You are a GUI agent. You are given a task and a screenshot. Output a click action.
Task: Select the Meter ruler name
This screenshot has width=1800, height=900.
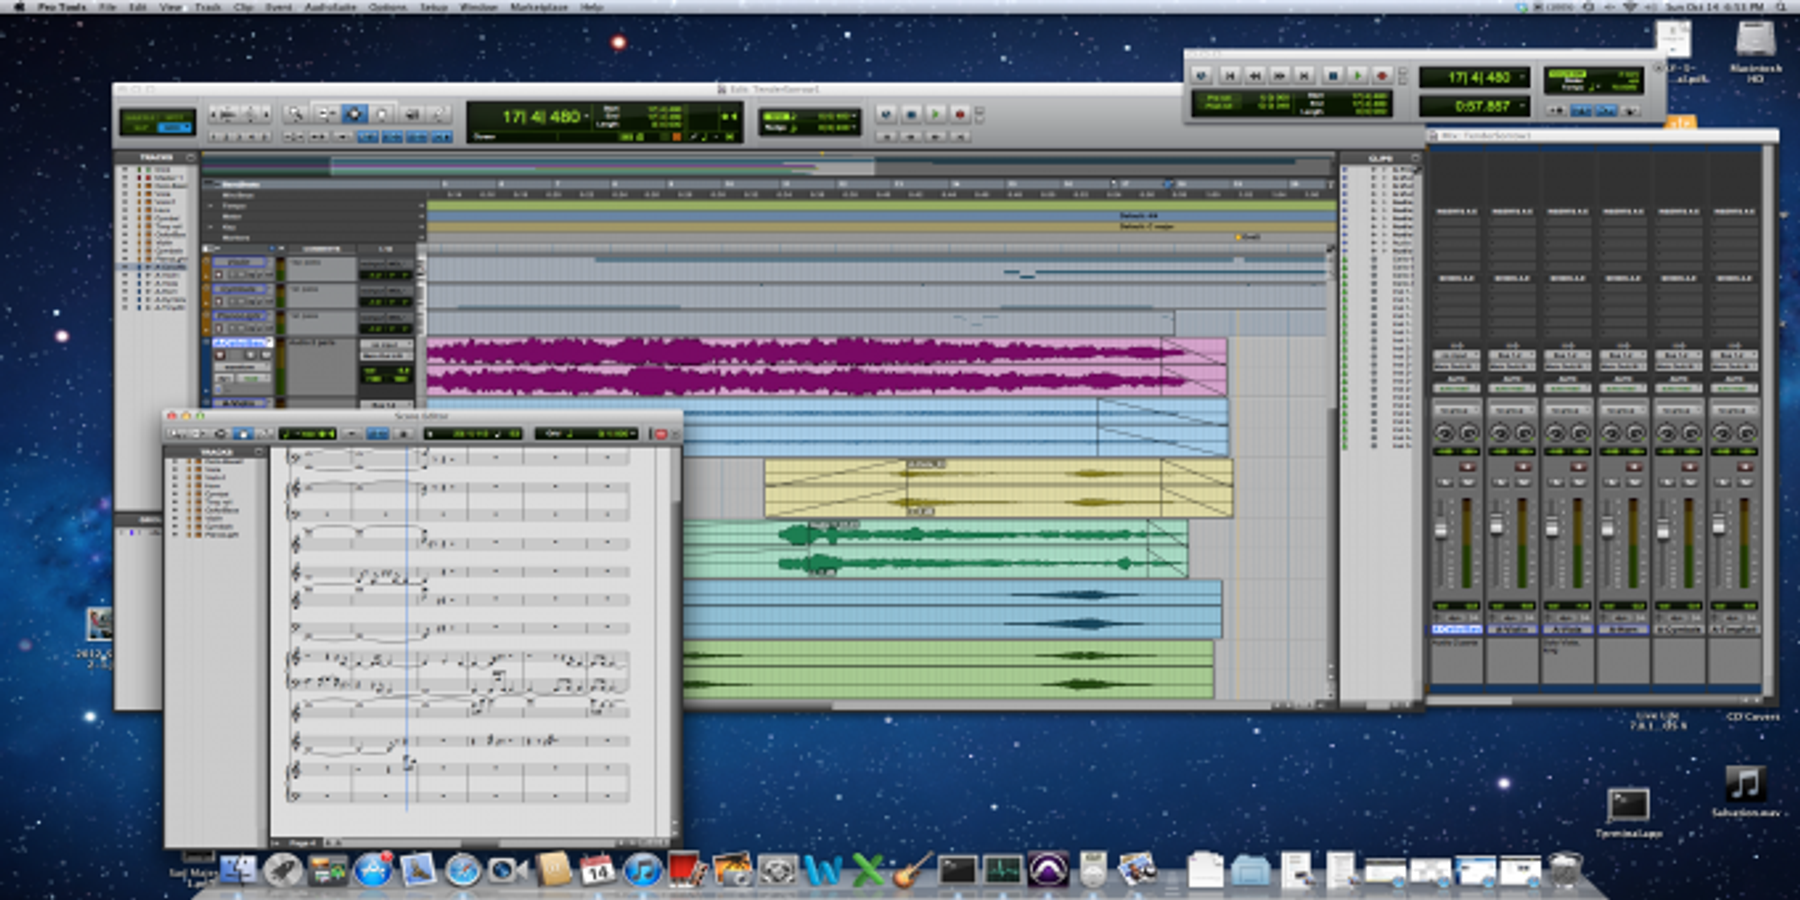tap(231, 216)
